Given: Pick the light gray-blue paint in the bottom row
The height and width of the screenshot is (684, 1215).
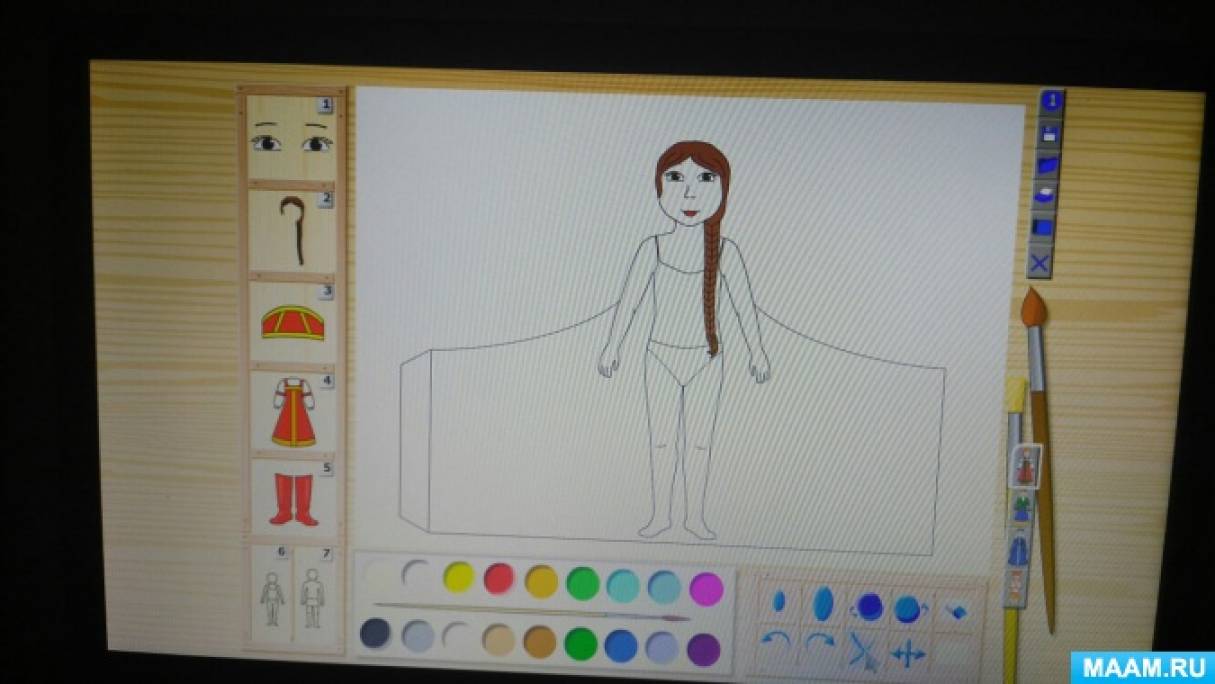Looking at the screenshot, I should tap(417, 636).
